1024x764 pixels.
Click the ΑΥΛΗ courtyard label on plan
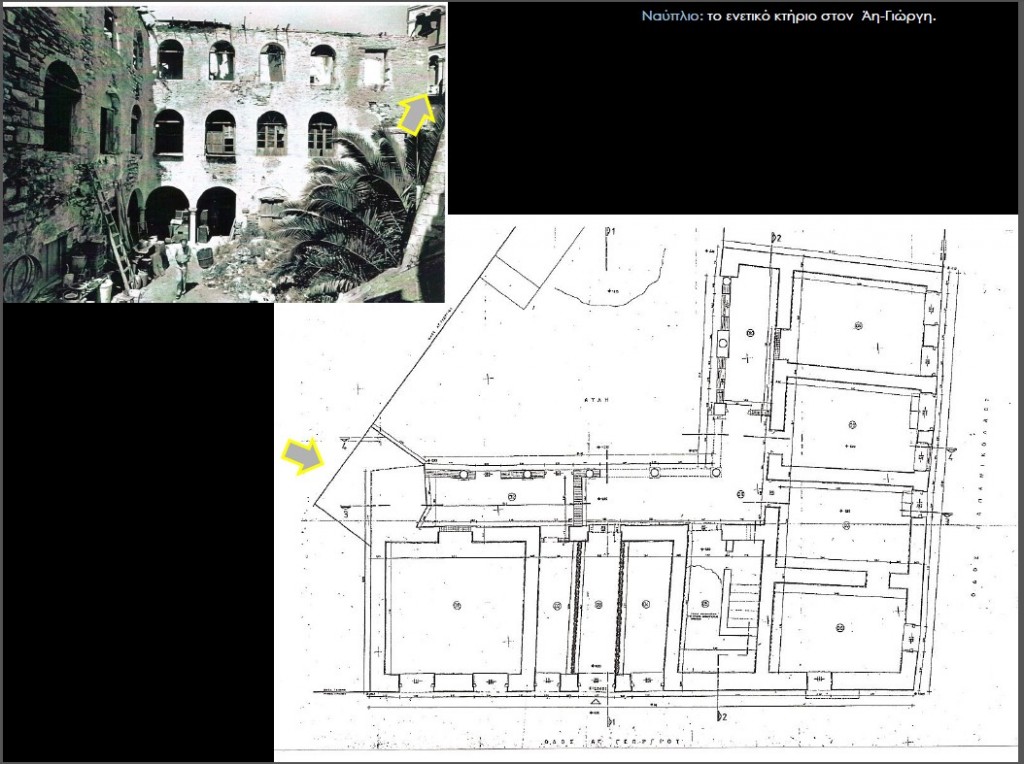(x=597, y=397)
